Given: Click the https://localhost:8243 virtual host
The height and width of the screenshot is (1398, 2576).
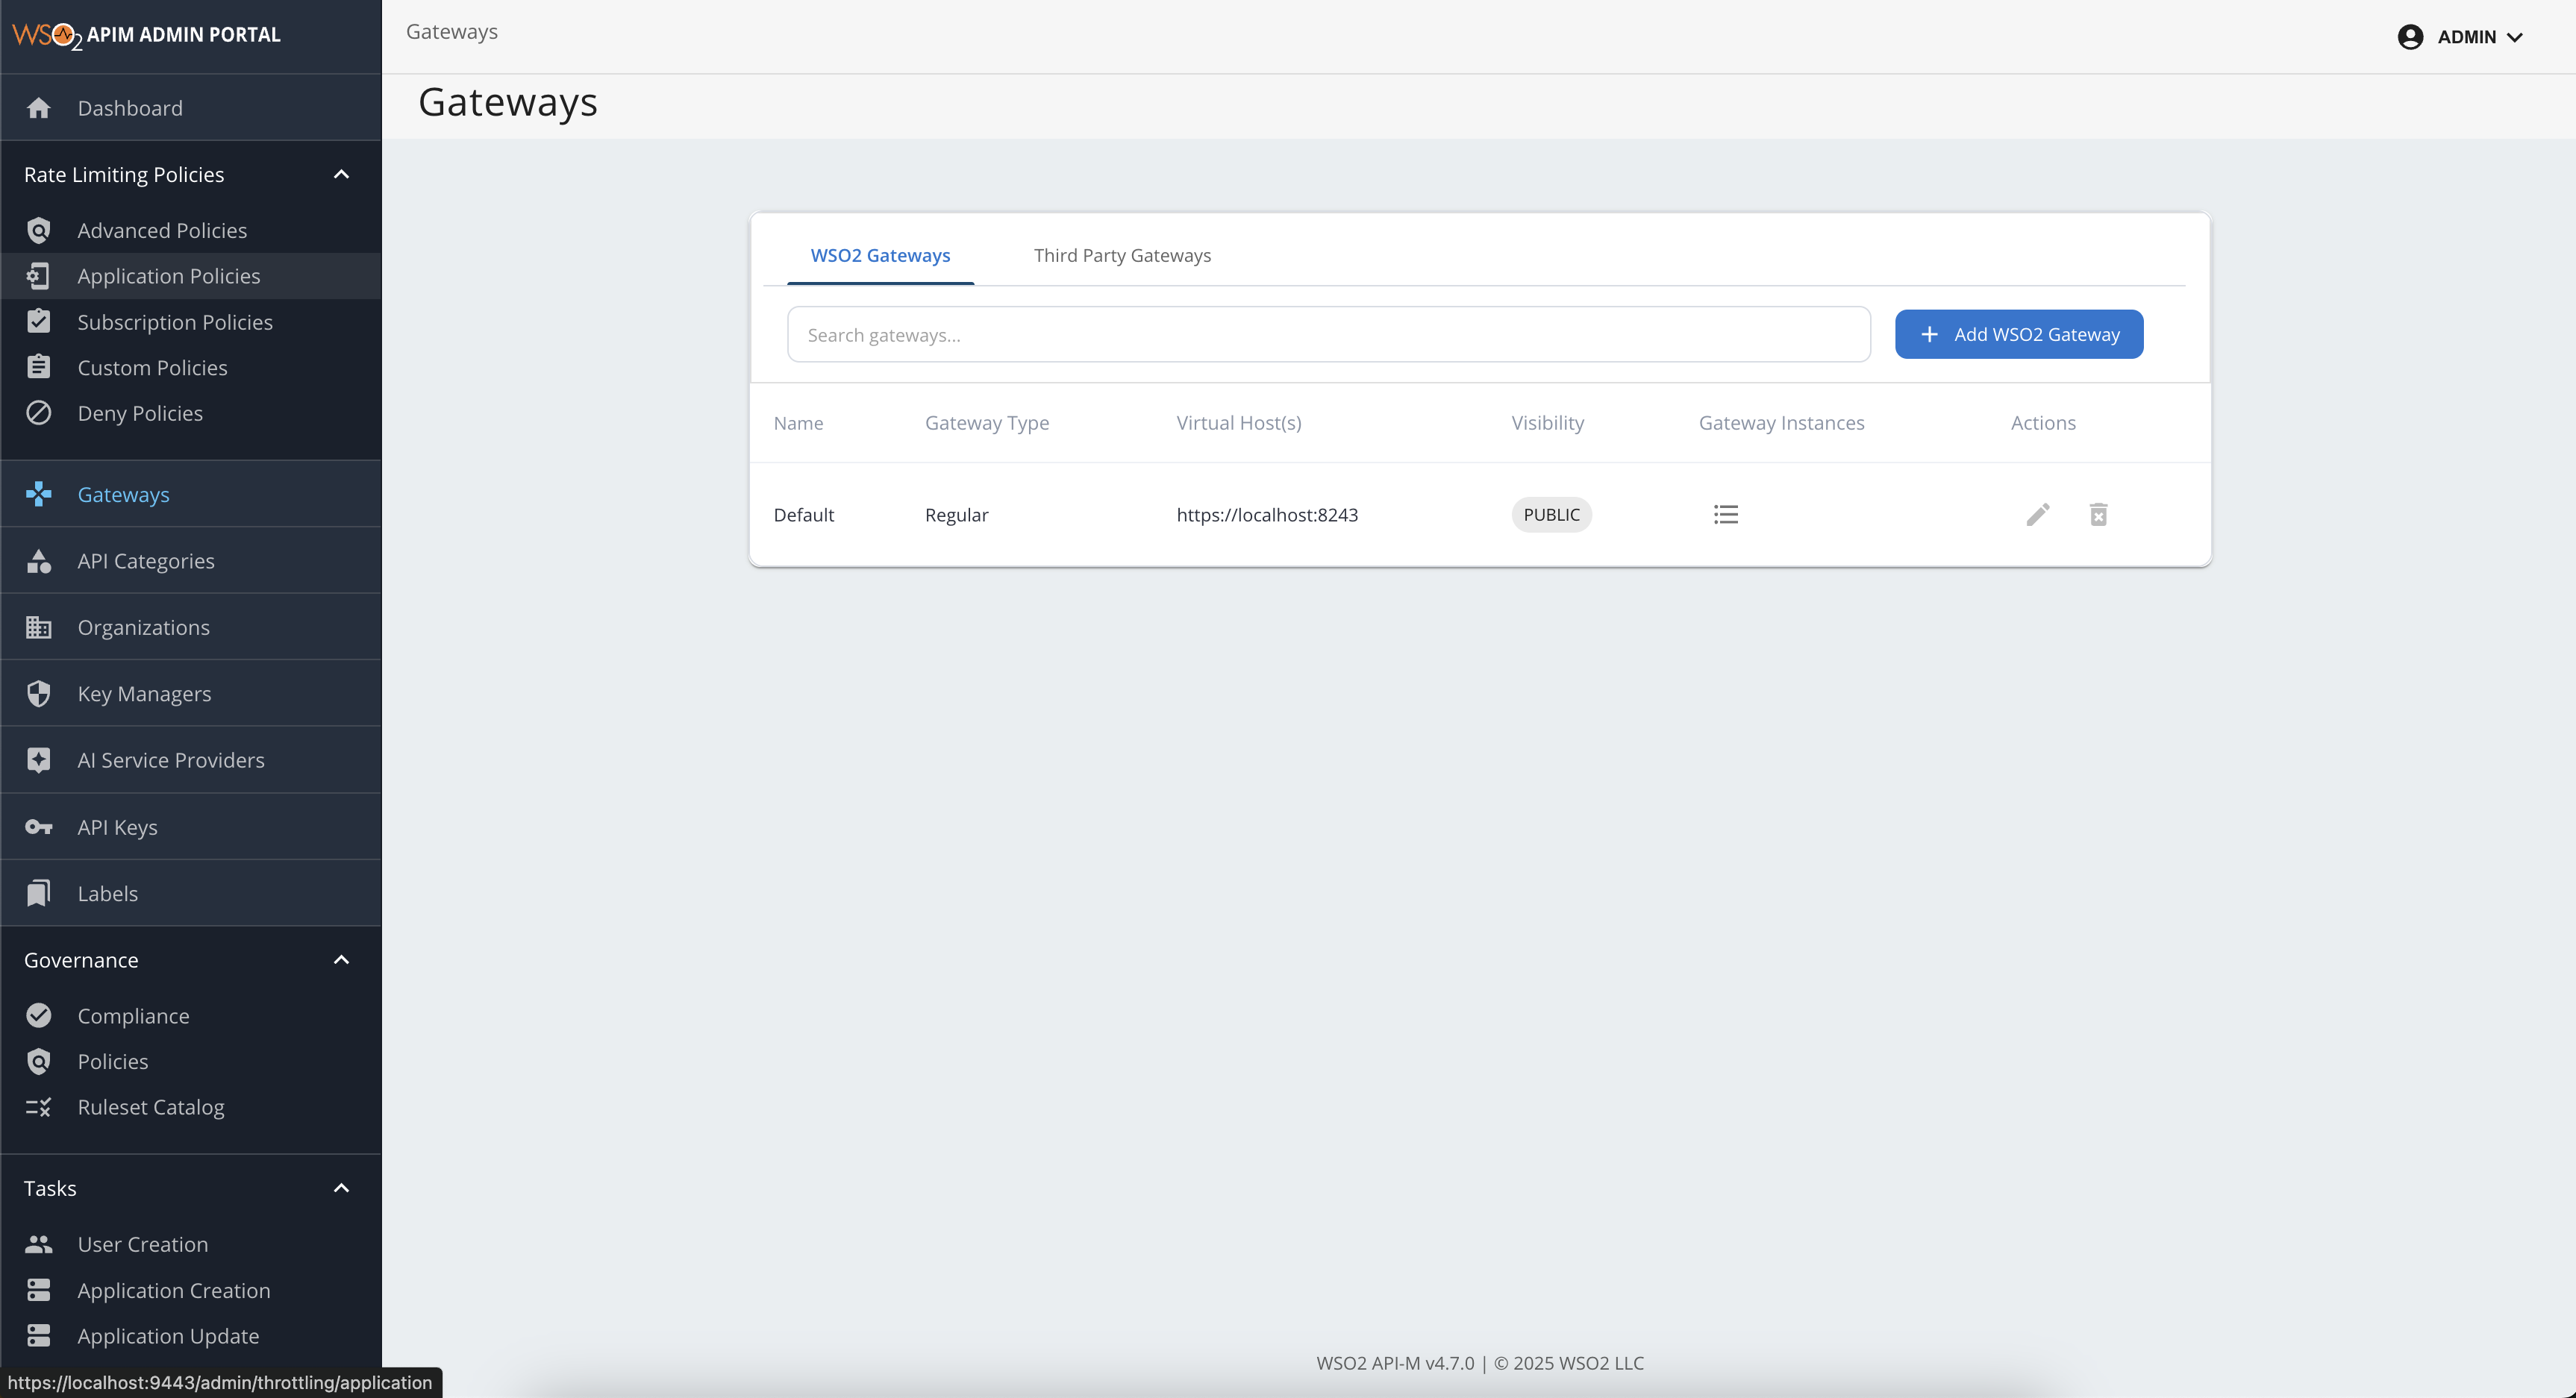Looking at the screenshot, I should coord(1267,515).
